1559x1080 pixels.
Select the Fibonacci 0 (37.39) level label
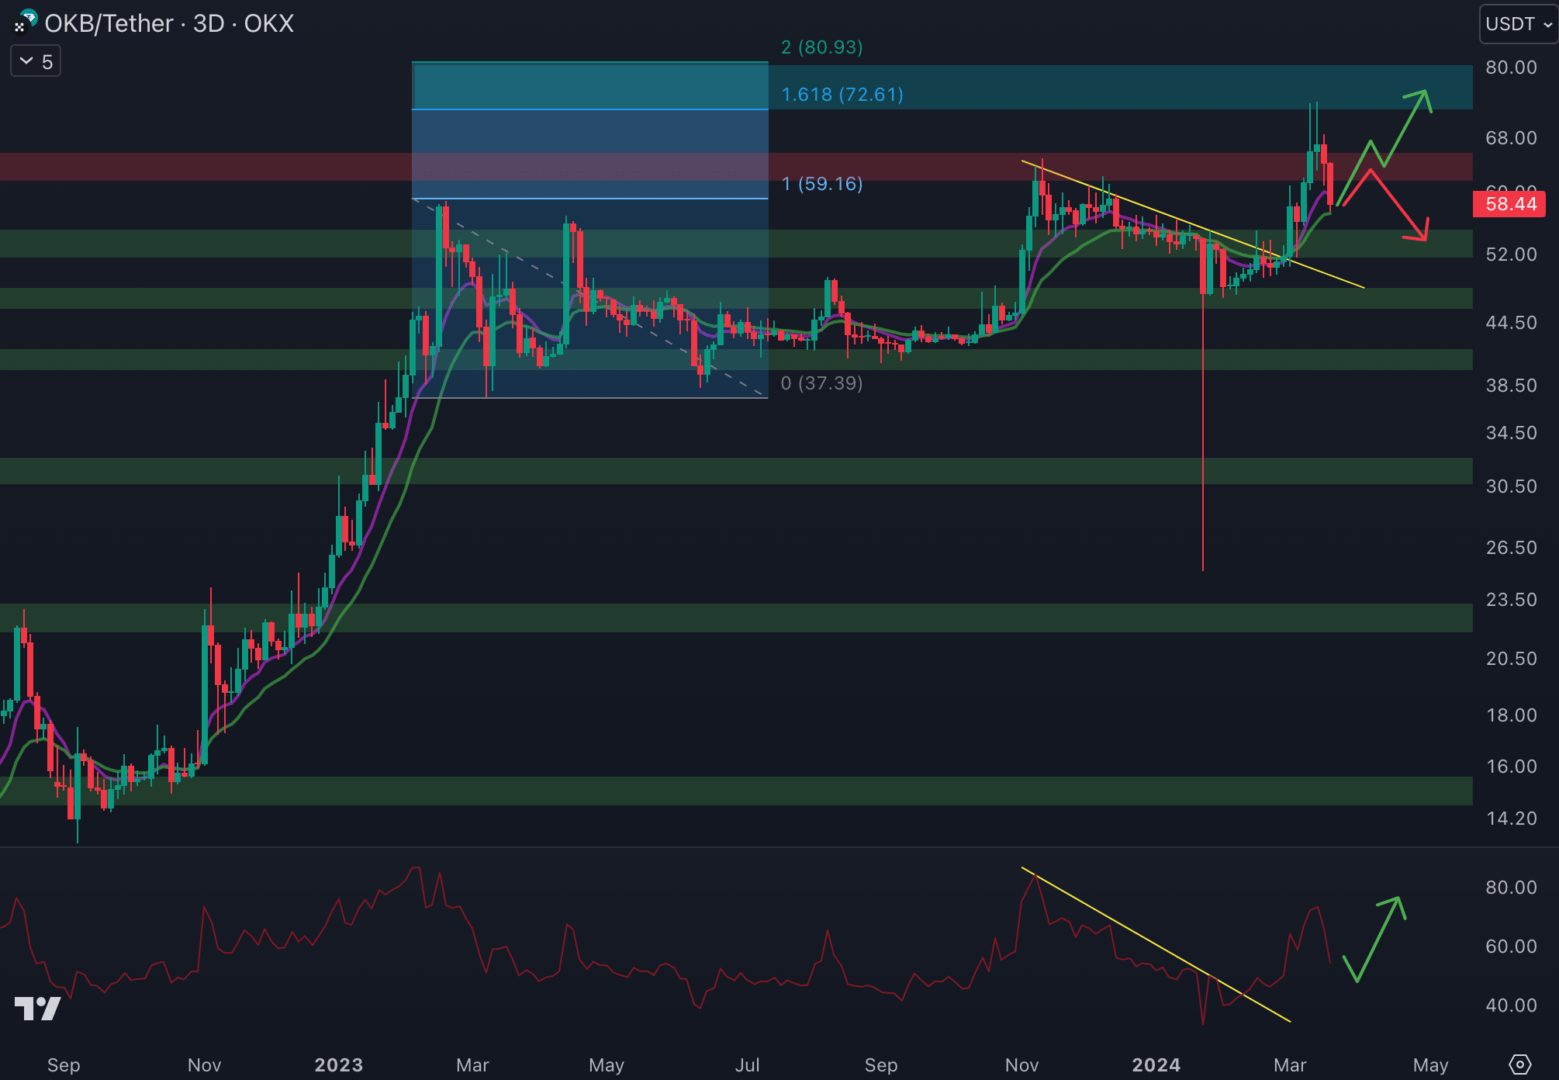click(822, 383)
